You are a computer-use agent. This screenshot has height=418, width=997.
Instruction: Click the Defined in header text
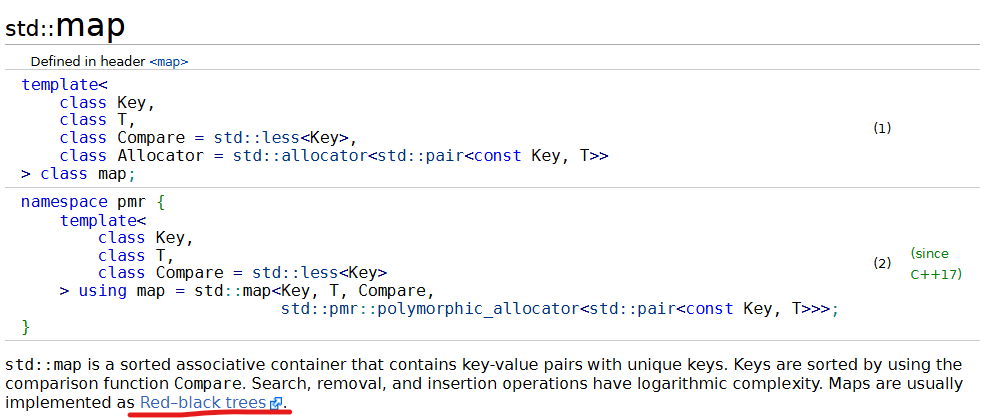point(88,62)
